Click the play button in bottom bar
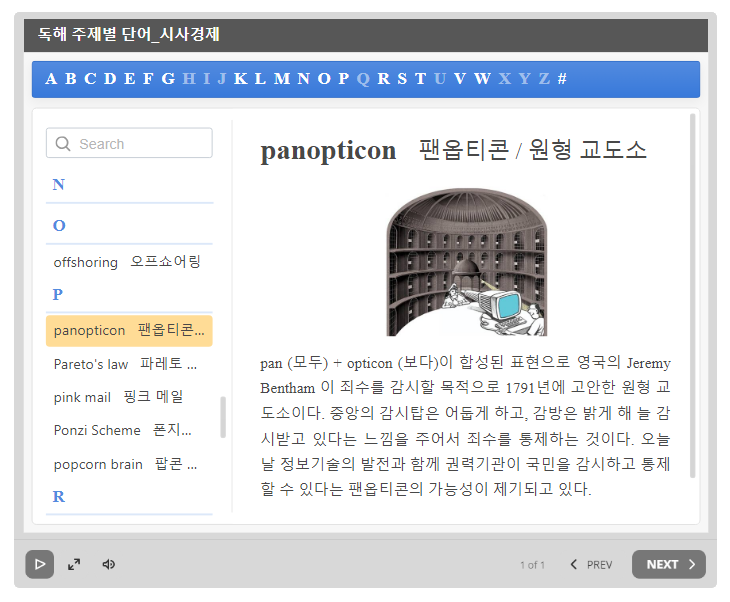Viewport: 730px width, 602px height. tap(39, 564)
